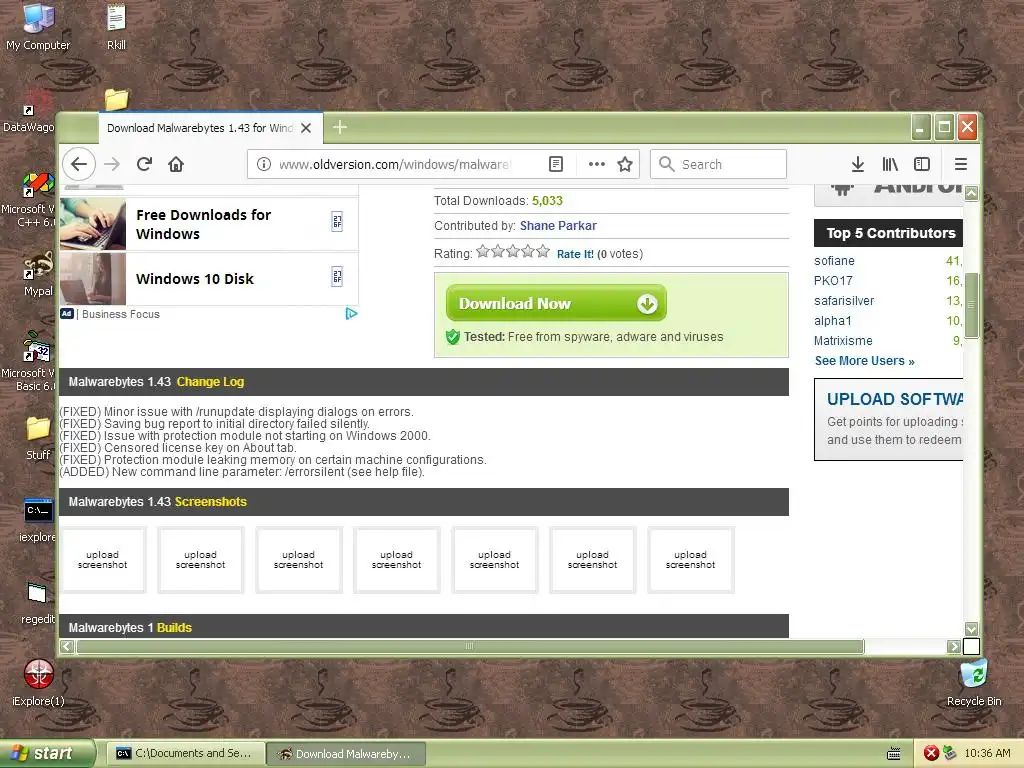Select the Rkill desktop icon
Image resolution: width=1024 pixels, height=768 pixels.
[116, 27]
